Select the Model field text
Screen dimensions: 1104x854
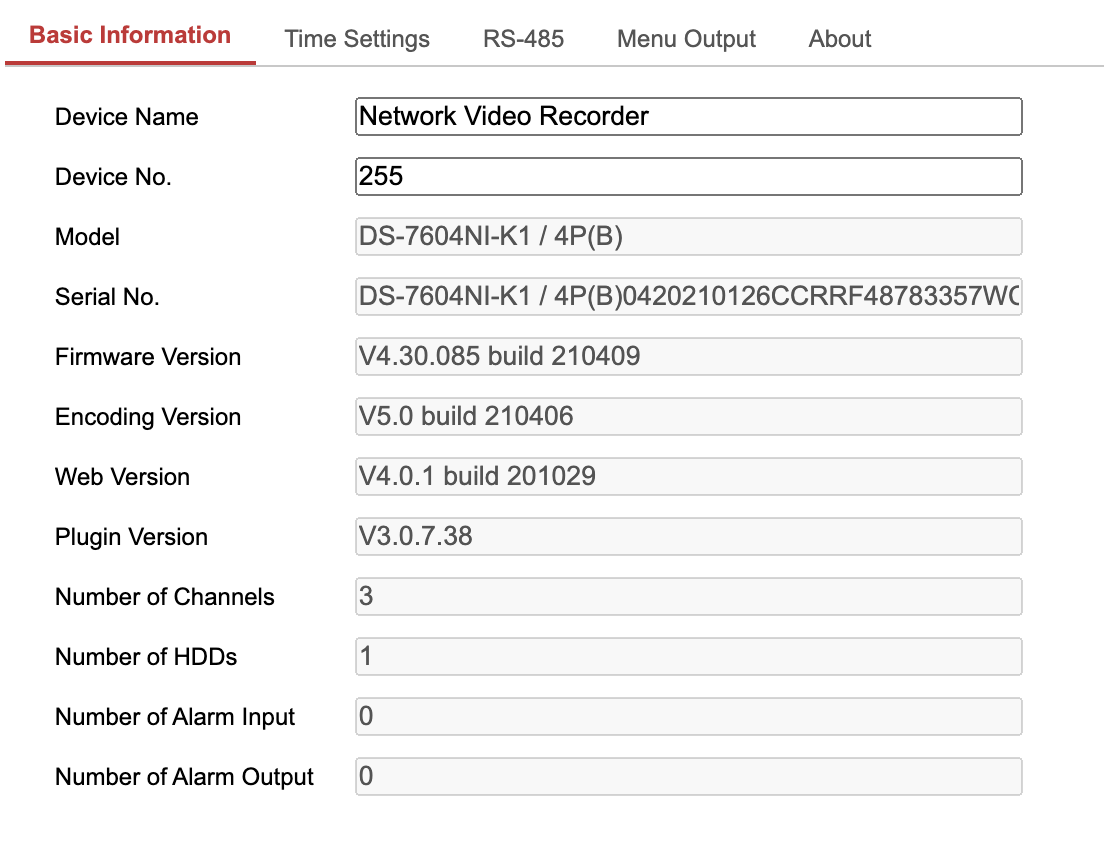(x=688, y=236)
